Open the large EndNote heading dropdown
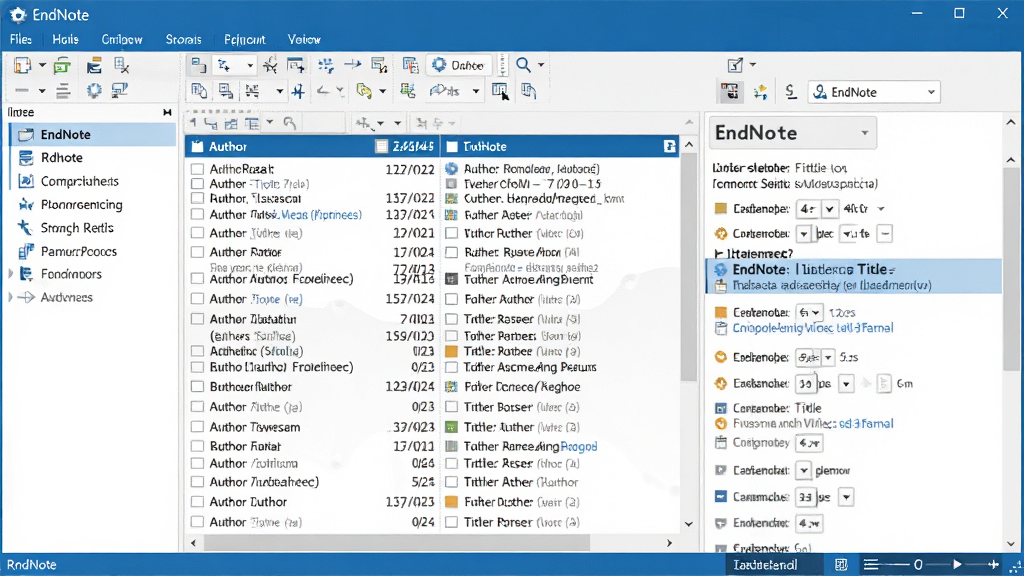1024x576 pixels. pos(865,133)
